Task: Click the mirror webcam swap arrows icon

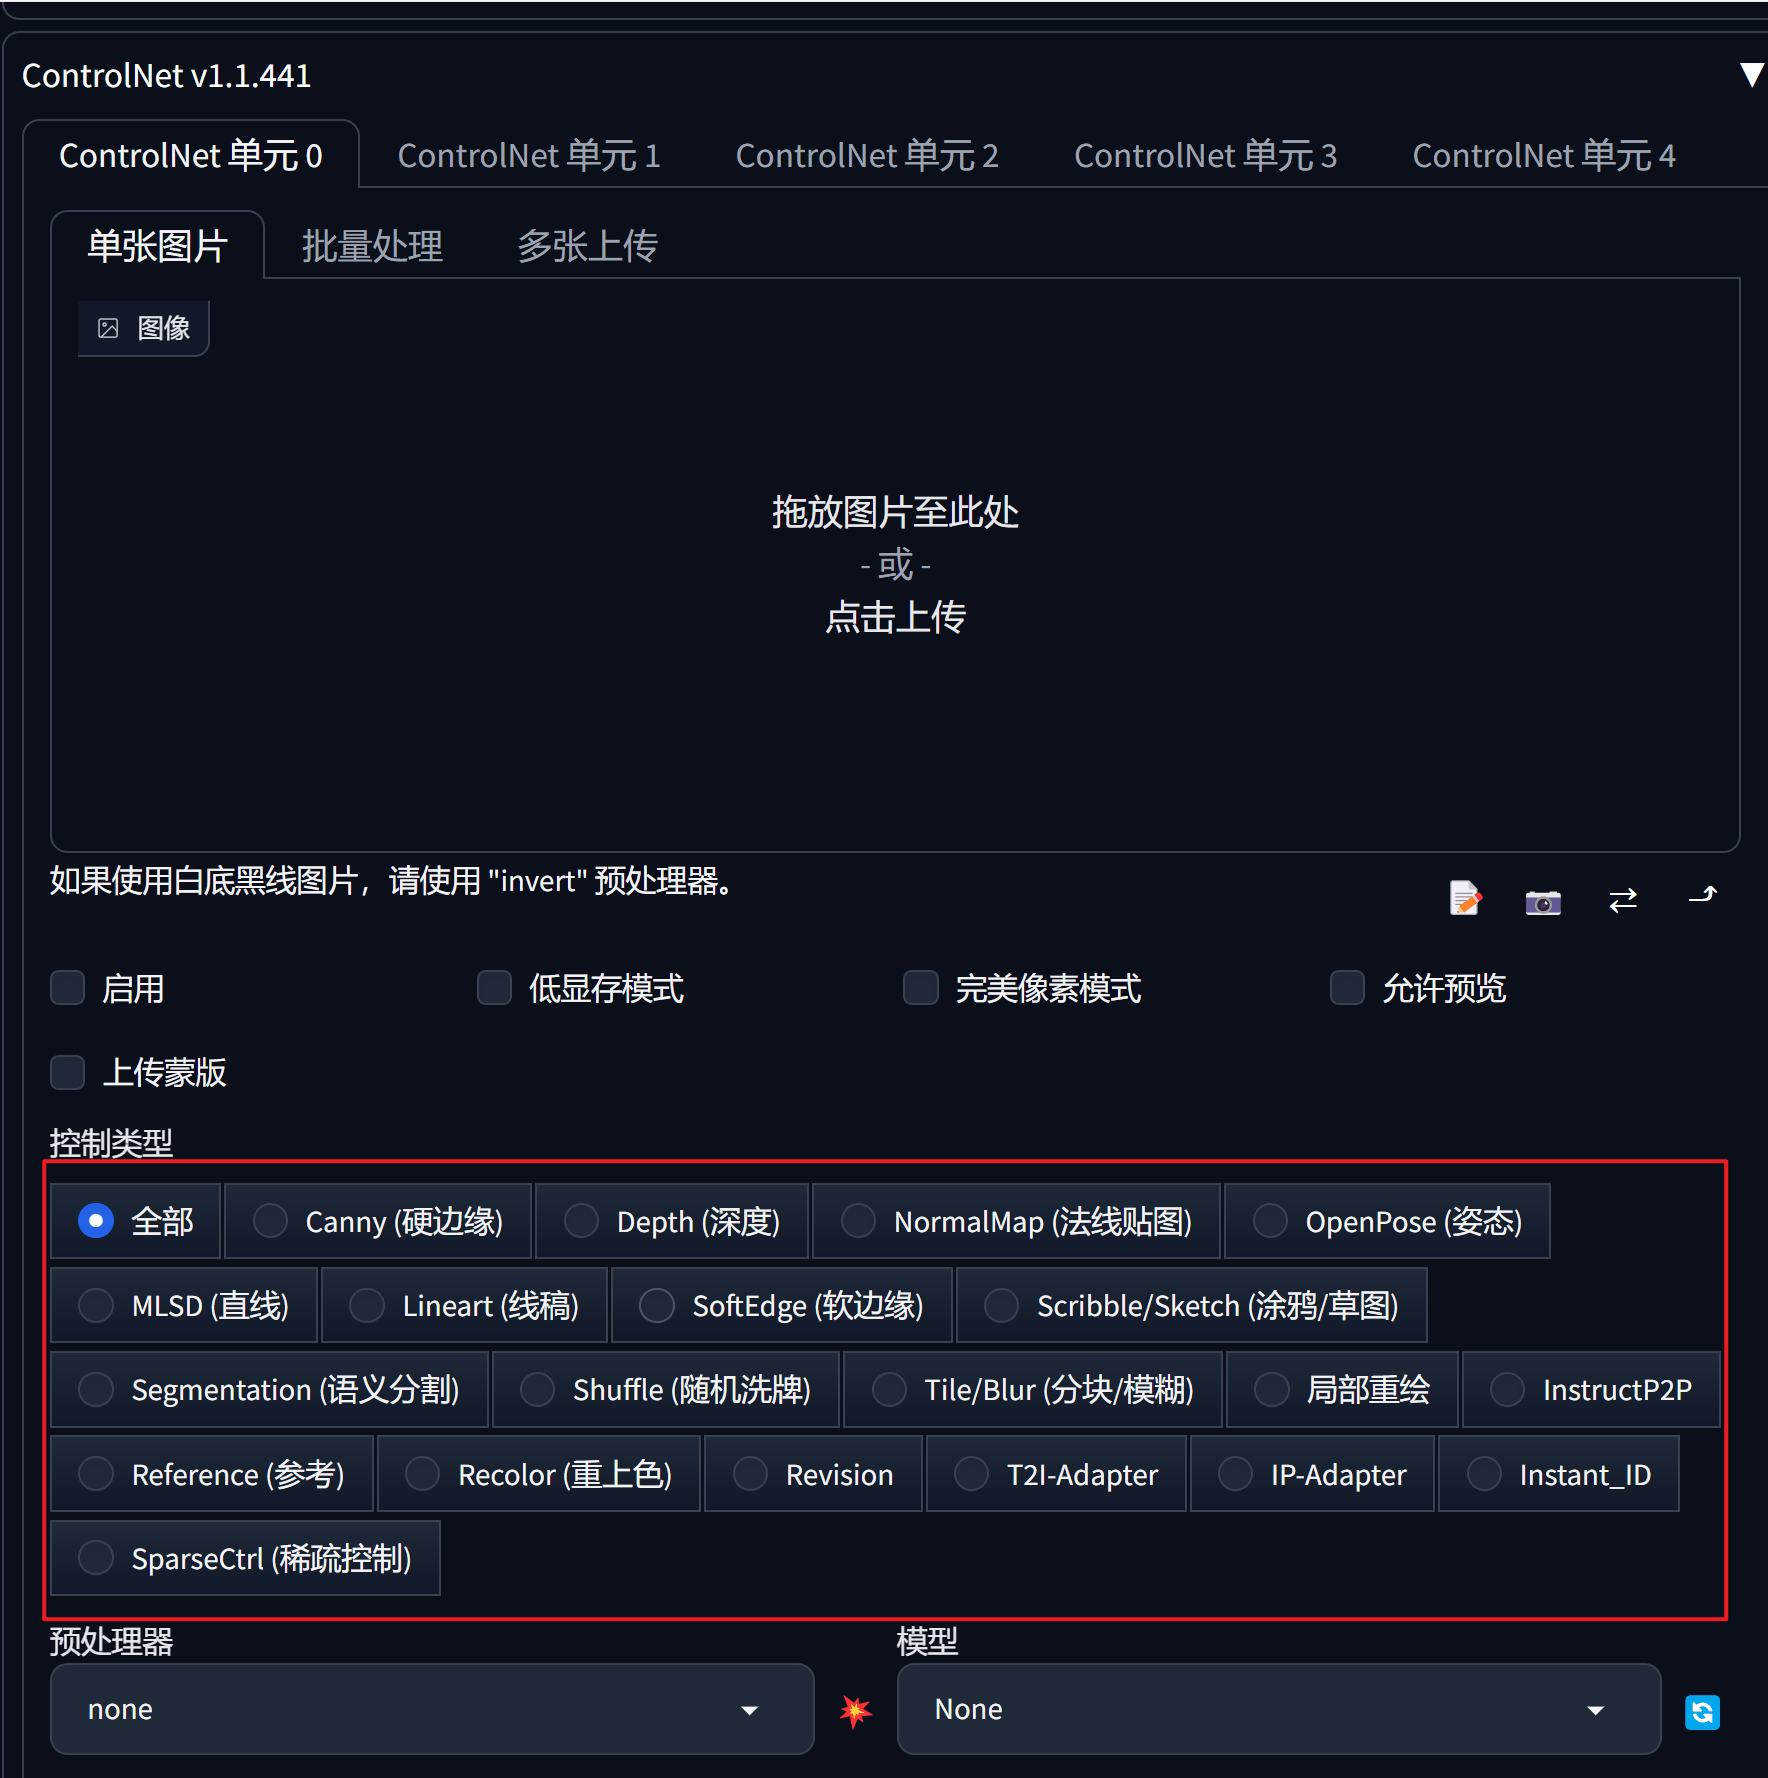Action: [x=1623, y=900]
